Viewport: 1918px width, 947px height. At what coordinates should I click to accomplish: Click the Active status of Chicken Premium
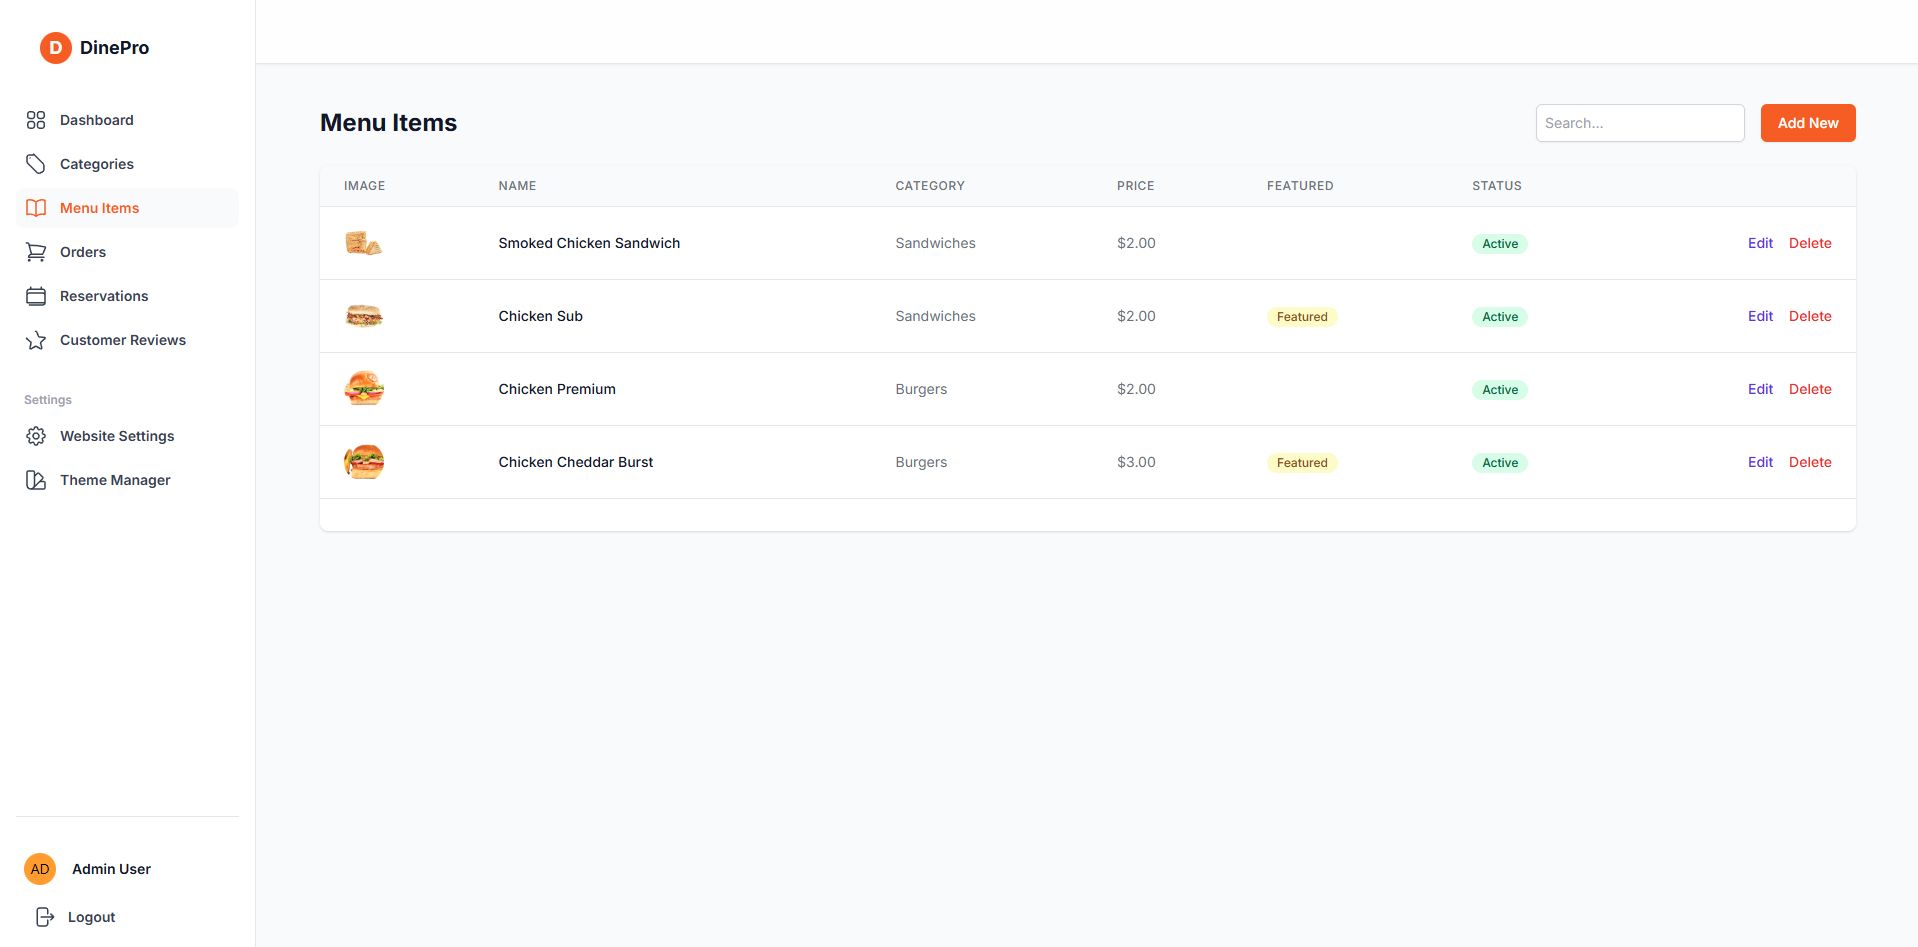[x=1500, y=390]
